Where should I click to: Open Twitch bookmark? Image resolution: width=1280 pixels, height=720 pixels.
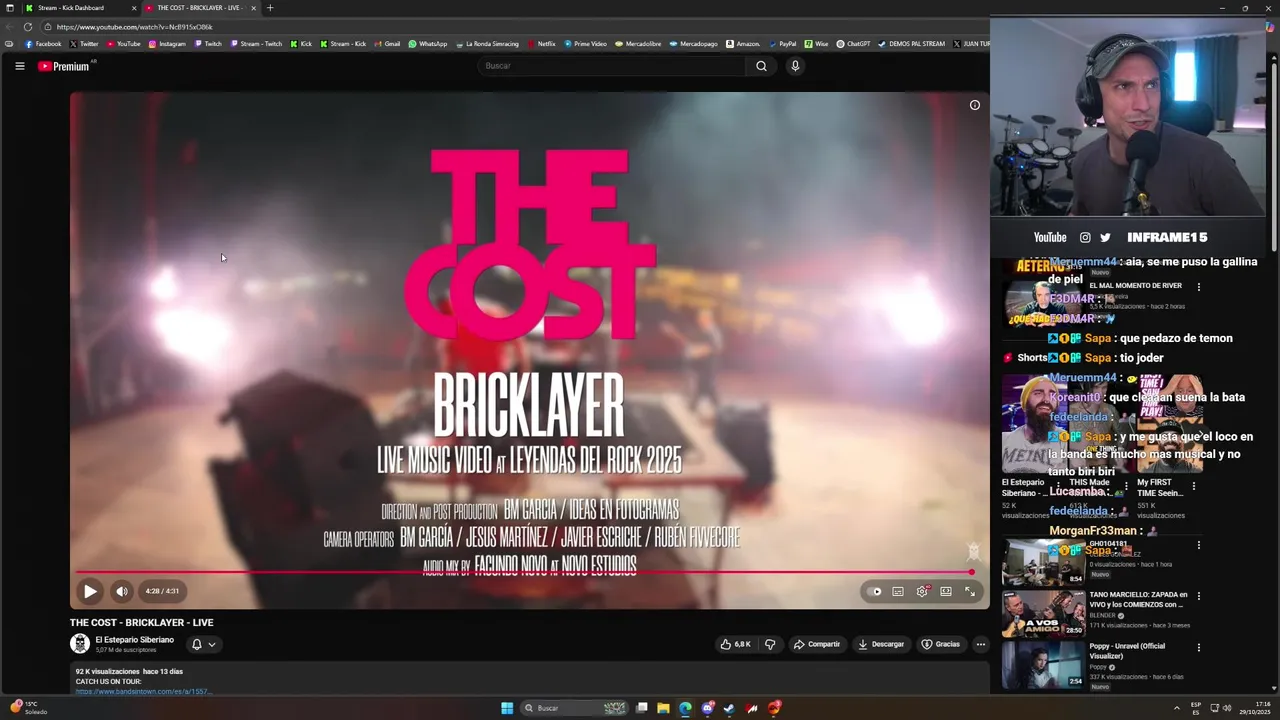pyautogui.click(x=208, y=44)
